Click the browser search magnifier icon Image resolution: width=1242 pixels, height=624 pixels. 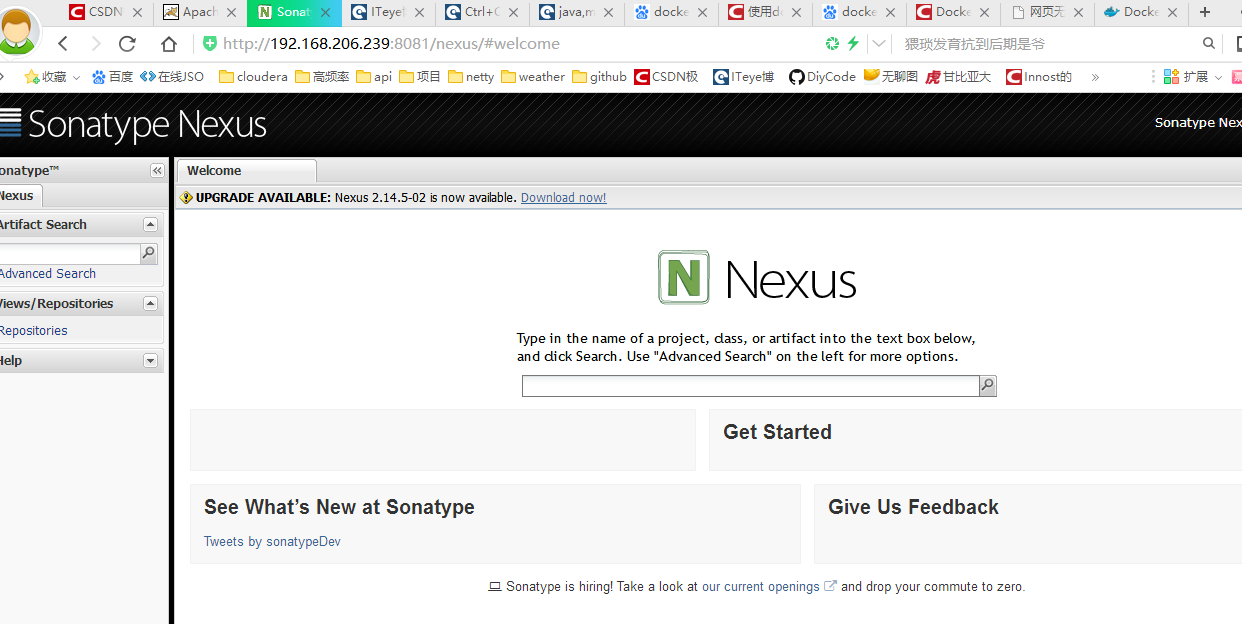coord(1209,44)
